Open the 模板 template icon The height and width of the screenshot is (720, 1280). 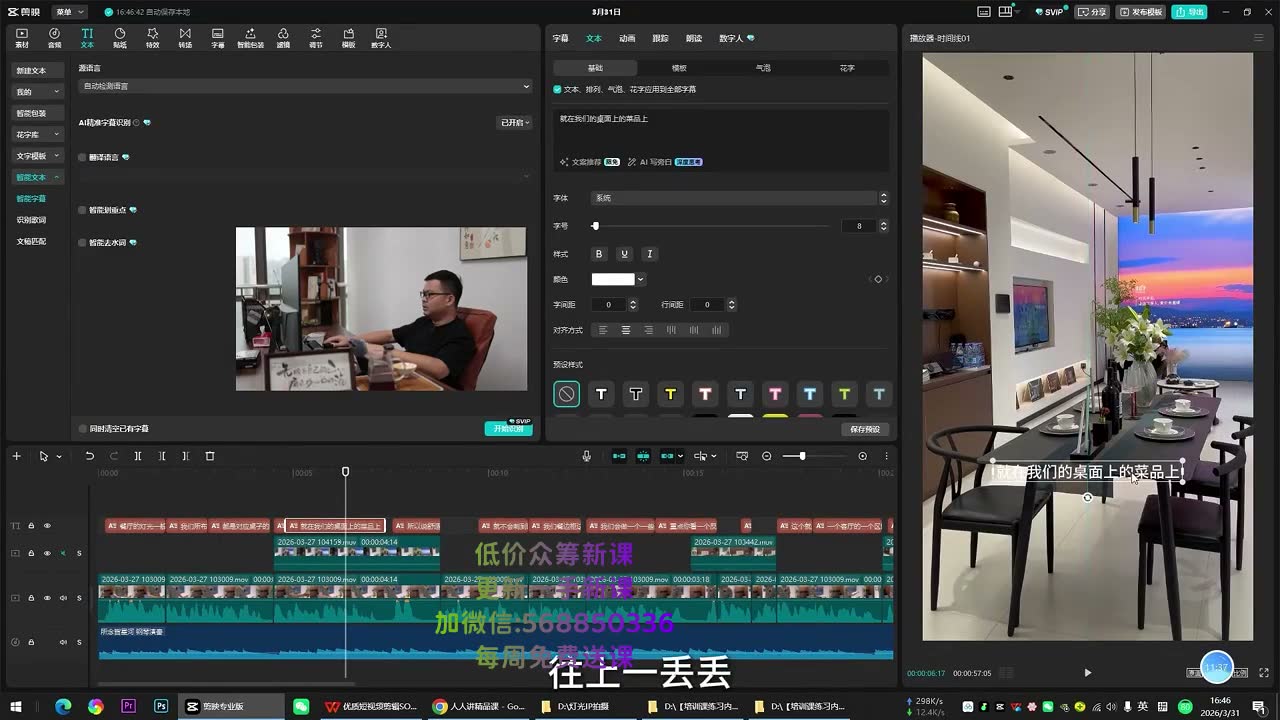pyautogui.click(x=348, y=38)
